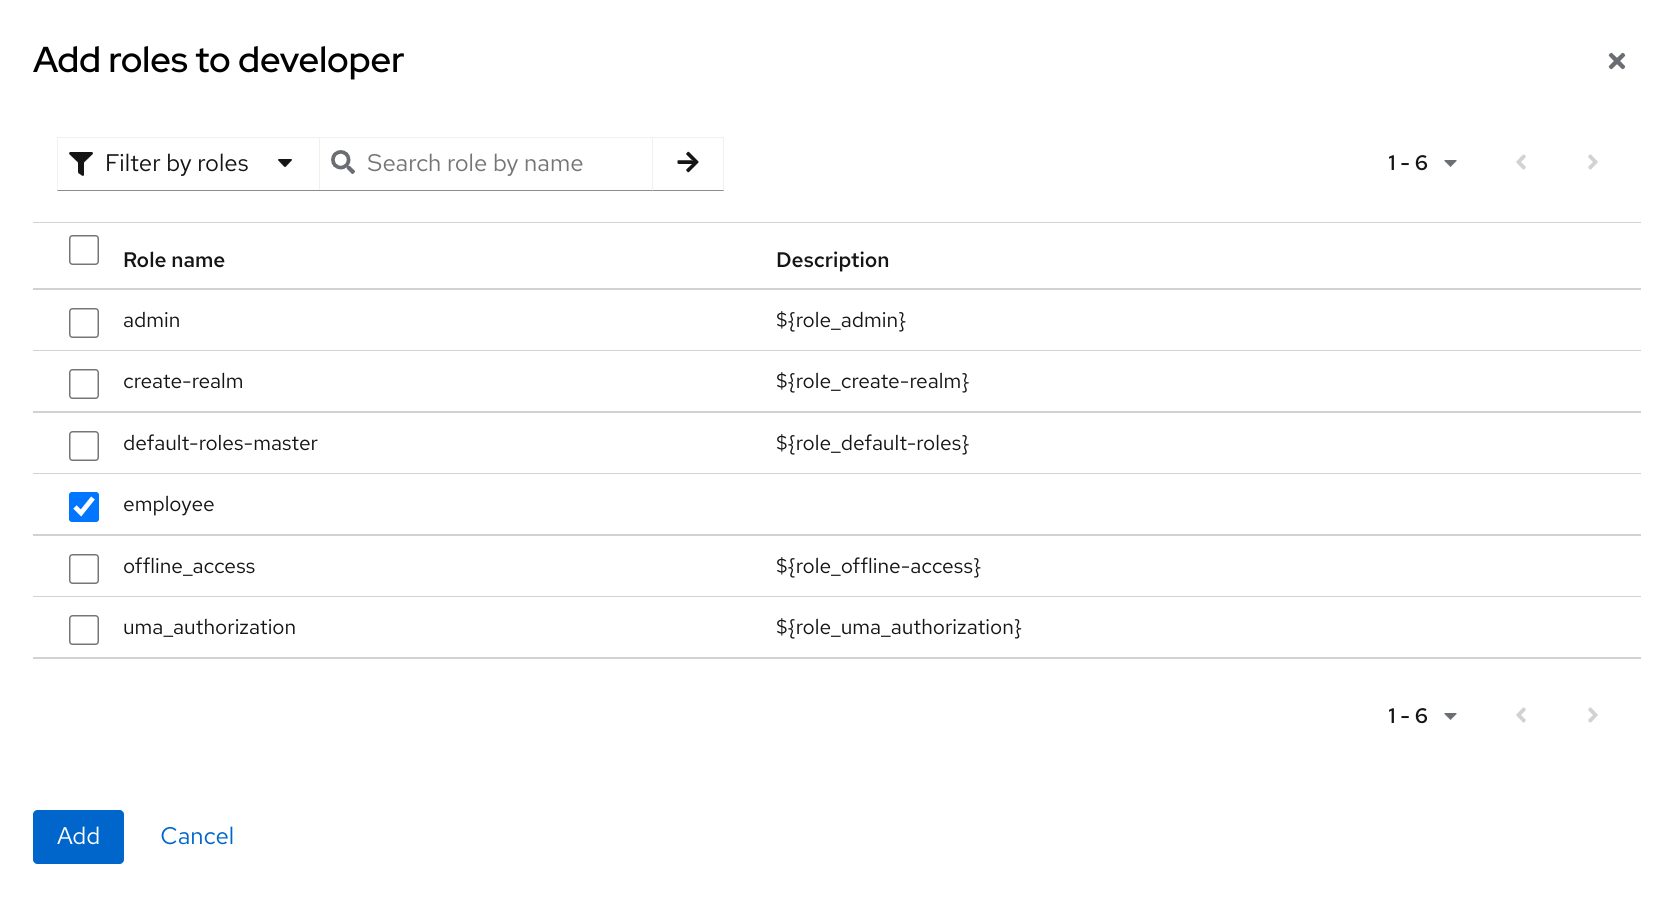Tick the offline_access role checkbox
The image size is (1676, 898).
click(84, 569)
